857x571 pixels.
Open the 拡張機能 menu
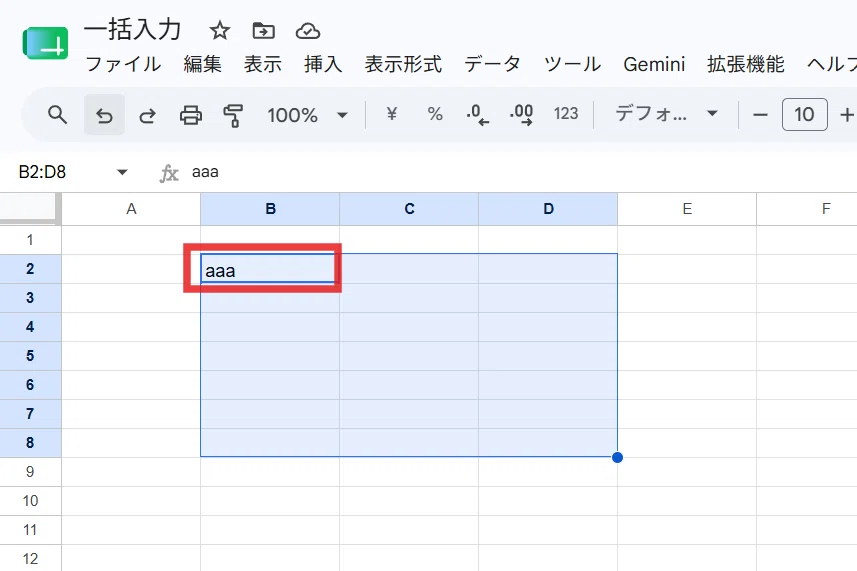[x=746, y=64]
